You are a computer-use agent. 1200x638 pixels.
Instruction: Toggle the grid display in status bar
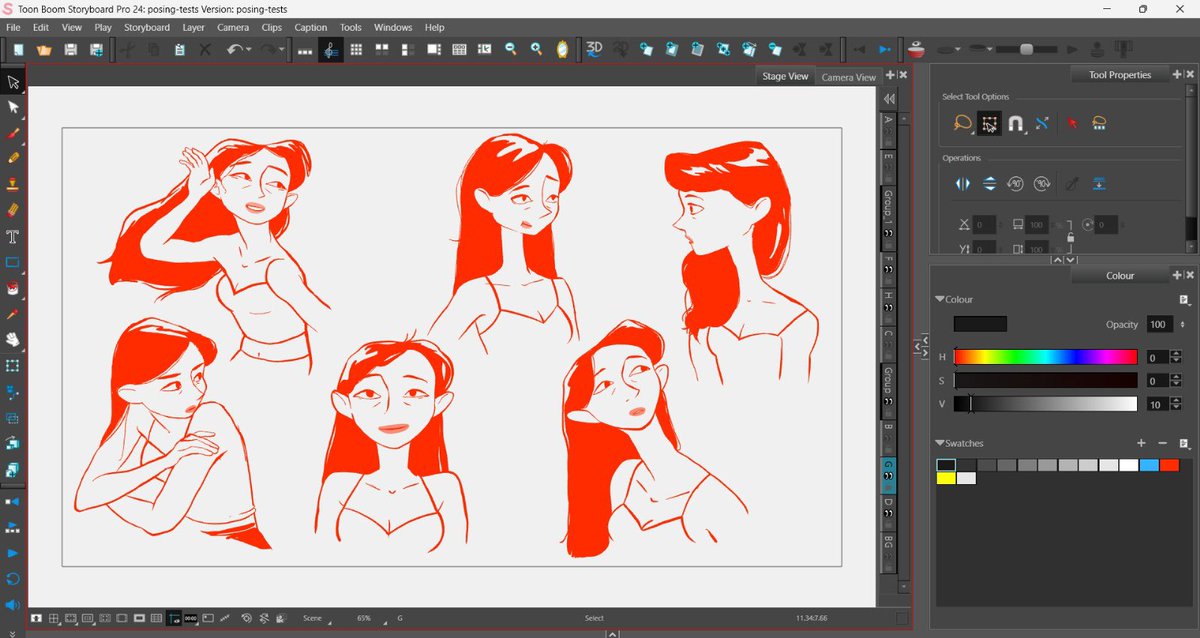54,618
